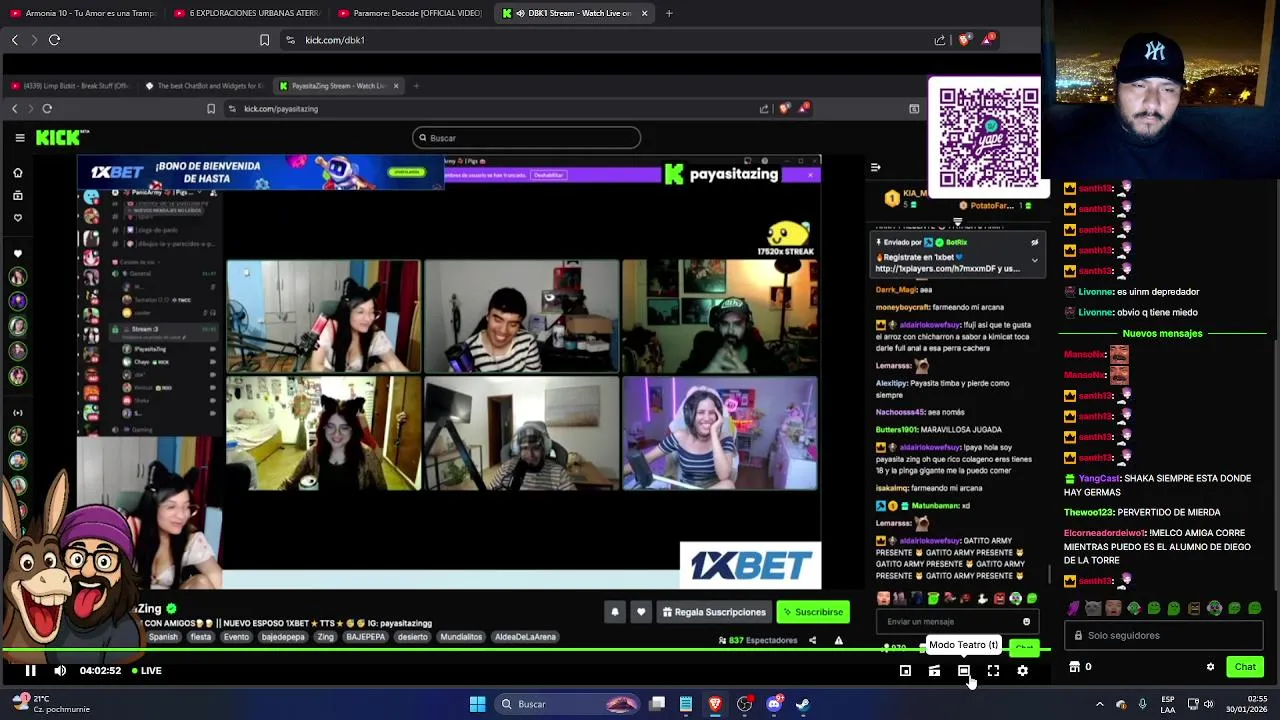
Task: Collapse the chat panel in streamed window
Action: 875,168
